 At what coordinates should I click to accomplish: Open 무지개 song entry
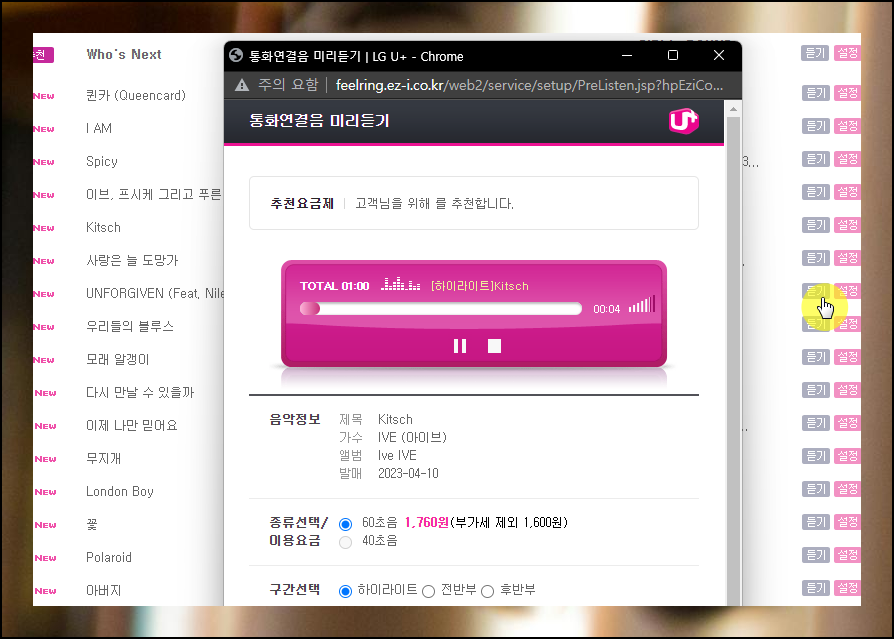pos(103,458)
